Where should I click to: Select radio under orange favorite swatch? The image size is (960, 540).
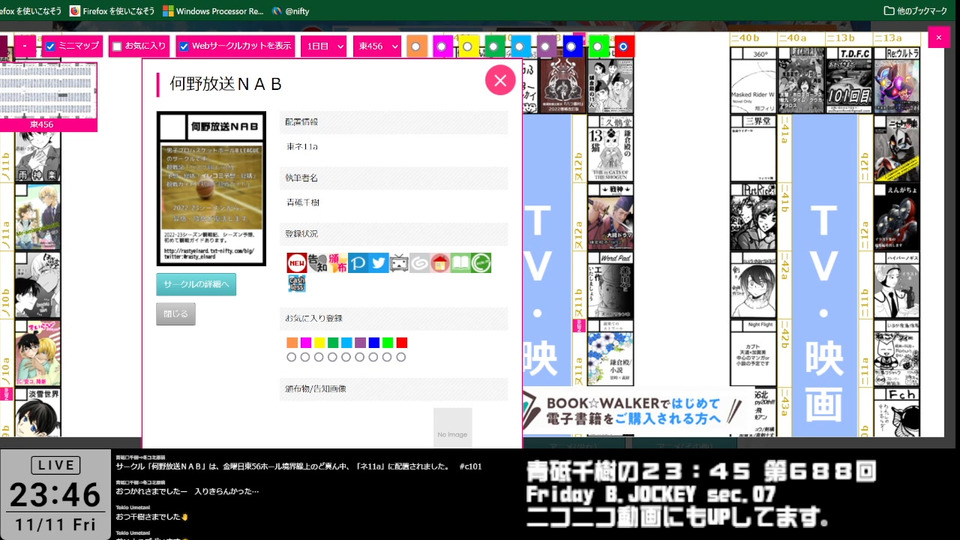tap(291, 357)
